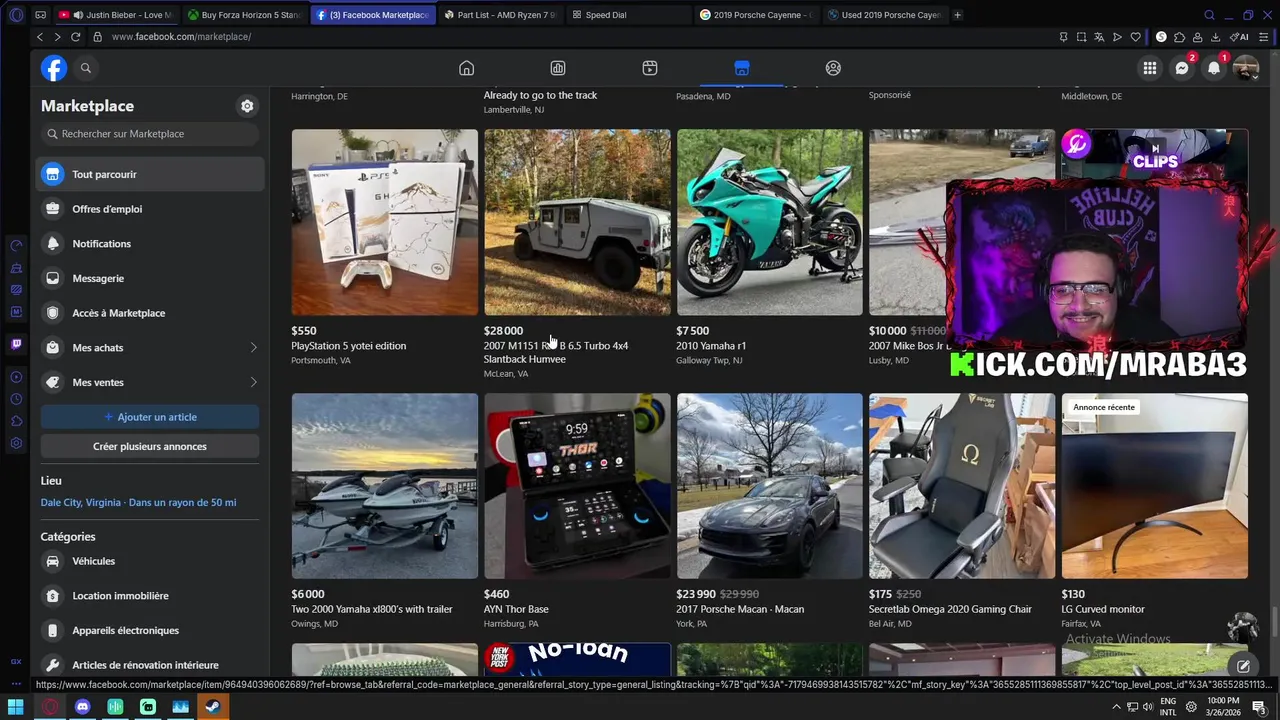Screen dimensions: 1280x720
Task: Open 2007 M1151 Humvee listing photo
Action: (x=577, y=222)
